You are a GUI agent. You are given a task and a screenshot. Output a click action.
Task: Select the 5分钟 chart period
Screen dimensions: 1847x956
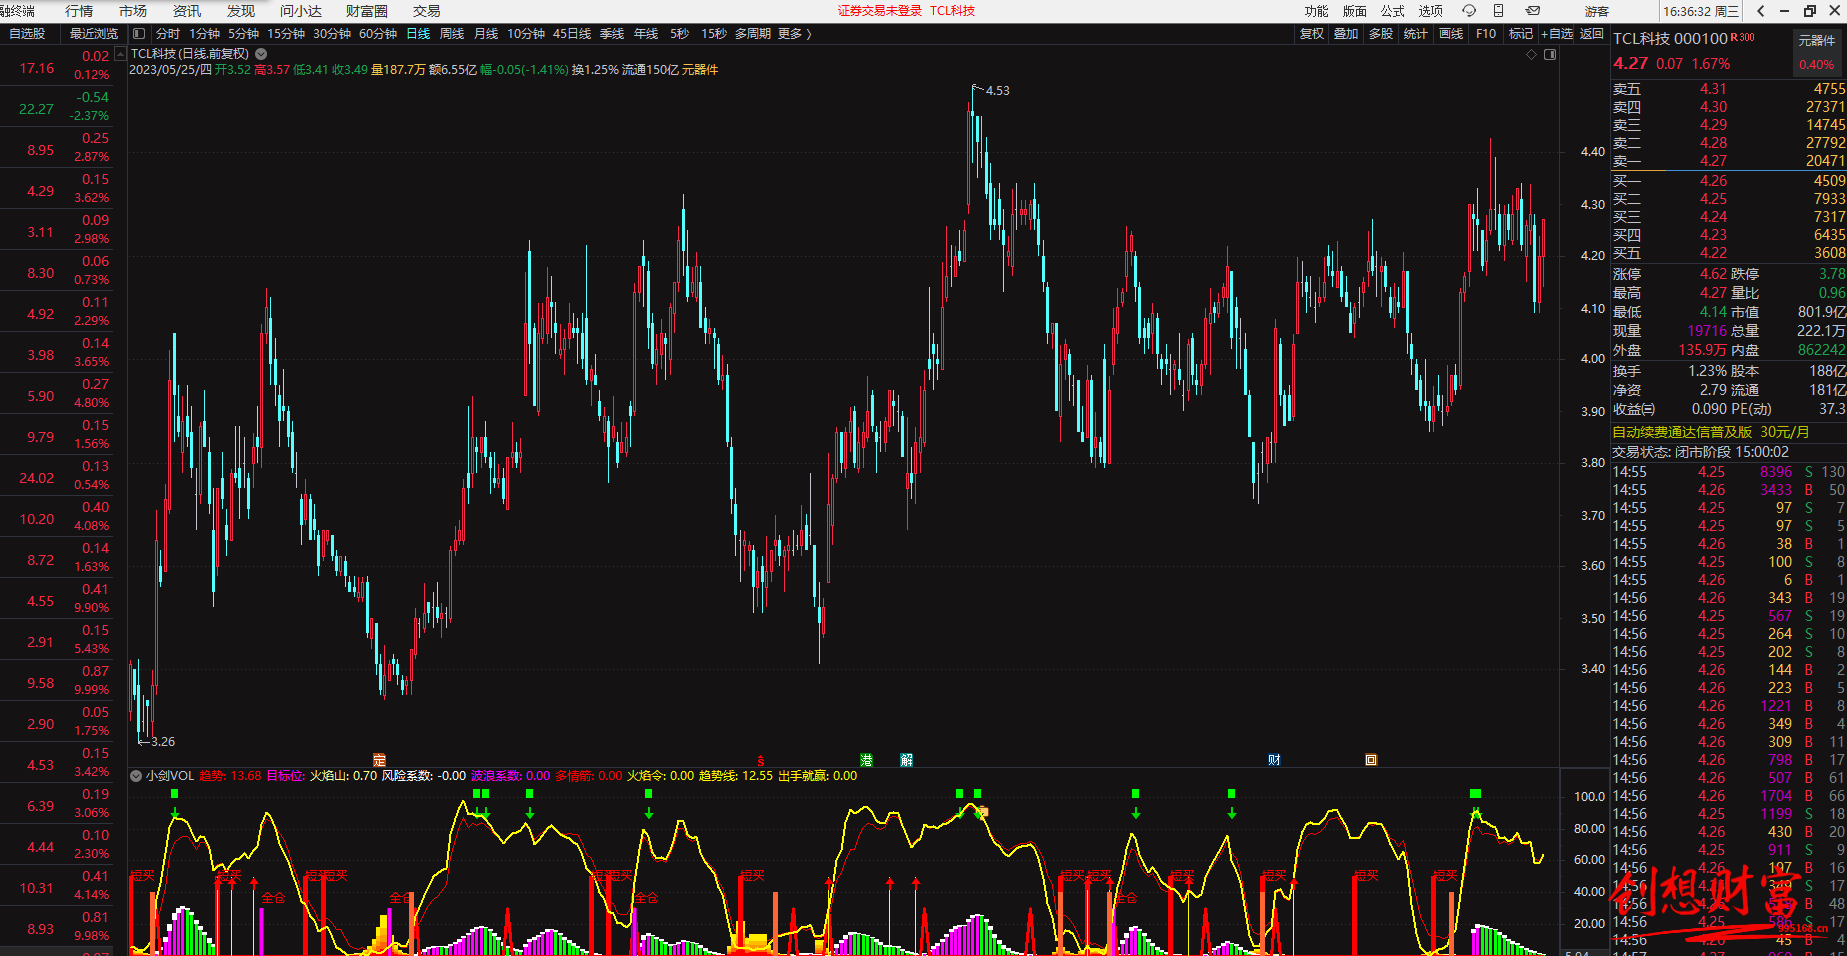[244, 34]
